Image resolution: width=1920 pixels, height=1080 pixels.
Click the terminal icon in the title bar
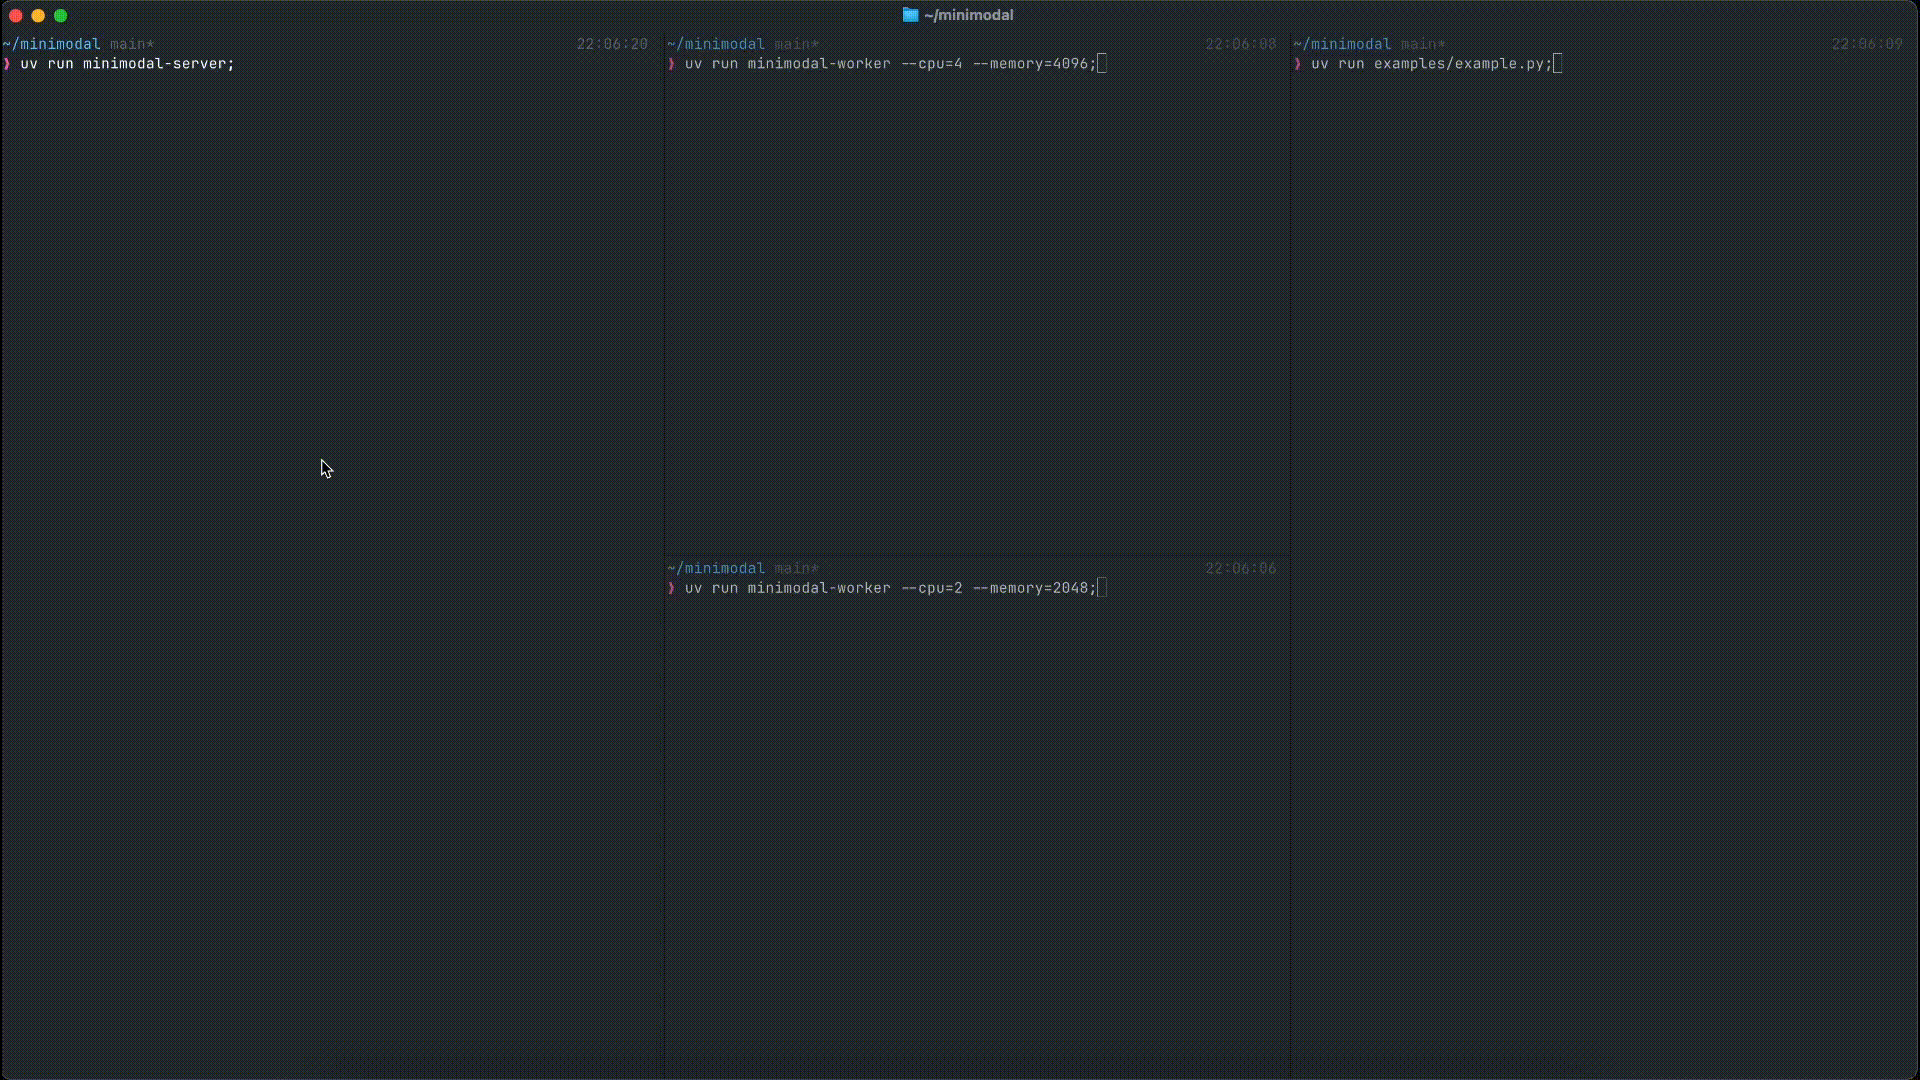click(x=911, y=15)
